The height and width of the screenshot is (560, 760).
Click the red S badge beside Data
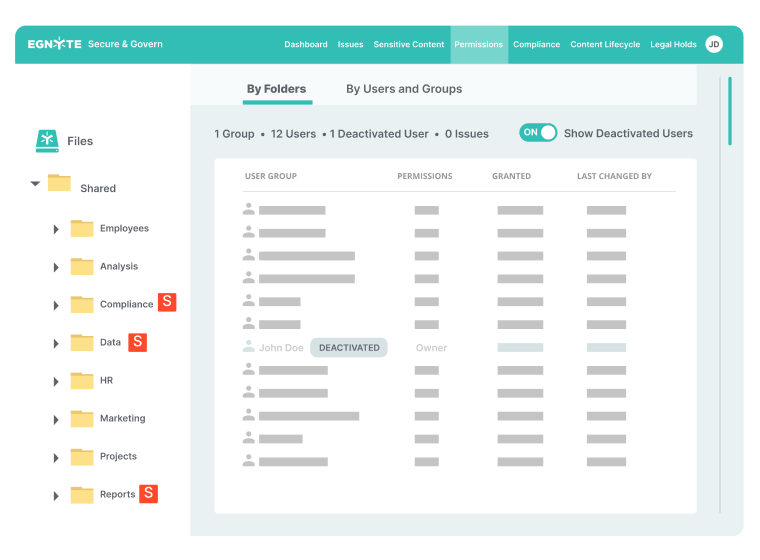138,342
